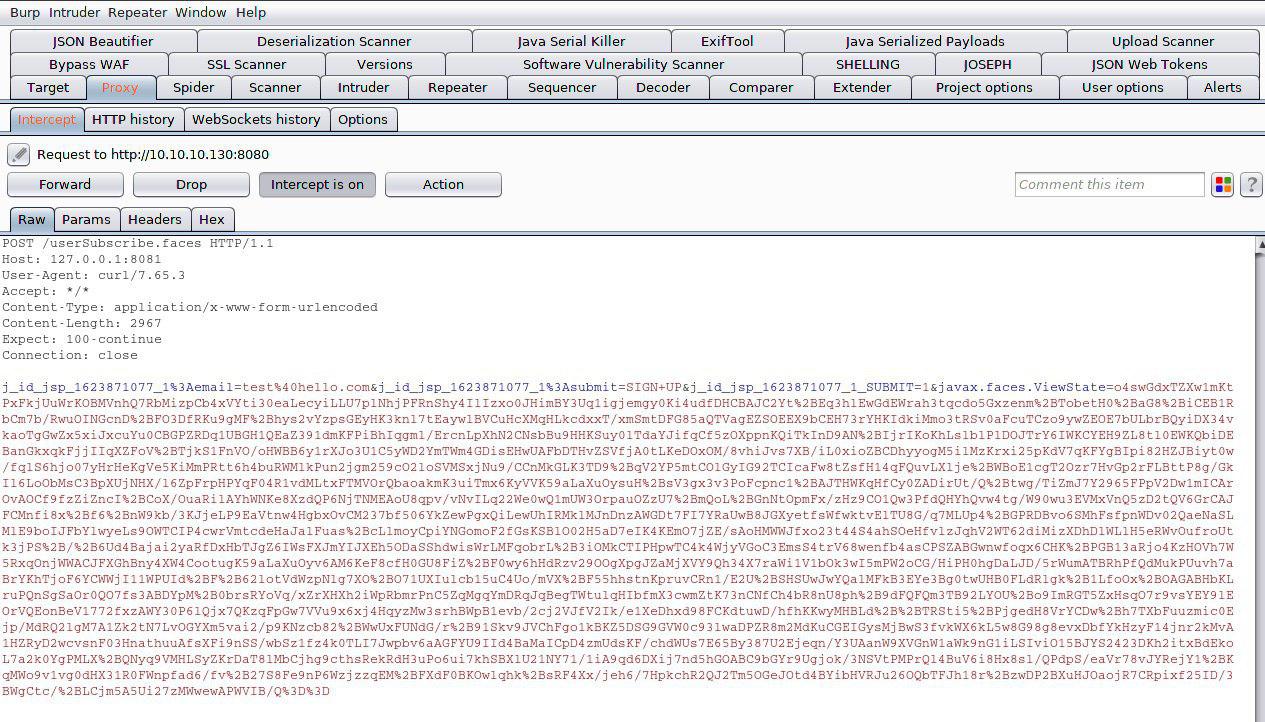Open the WebSockets history sub-tab
The height and width of the screenshot is (722, 1265).
(256, 119)
